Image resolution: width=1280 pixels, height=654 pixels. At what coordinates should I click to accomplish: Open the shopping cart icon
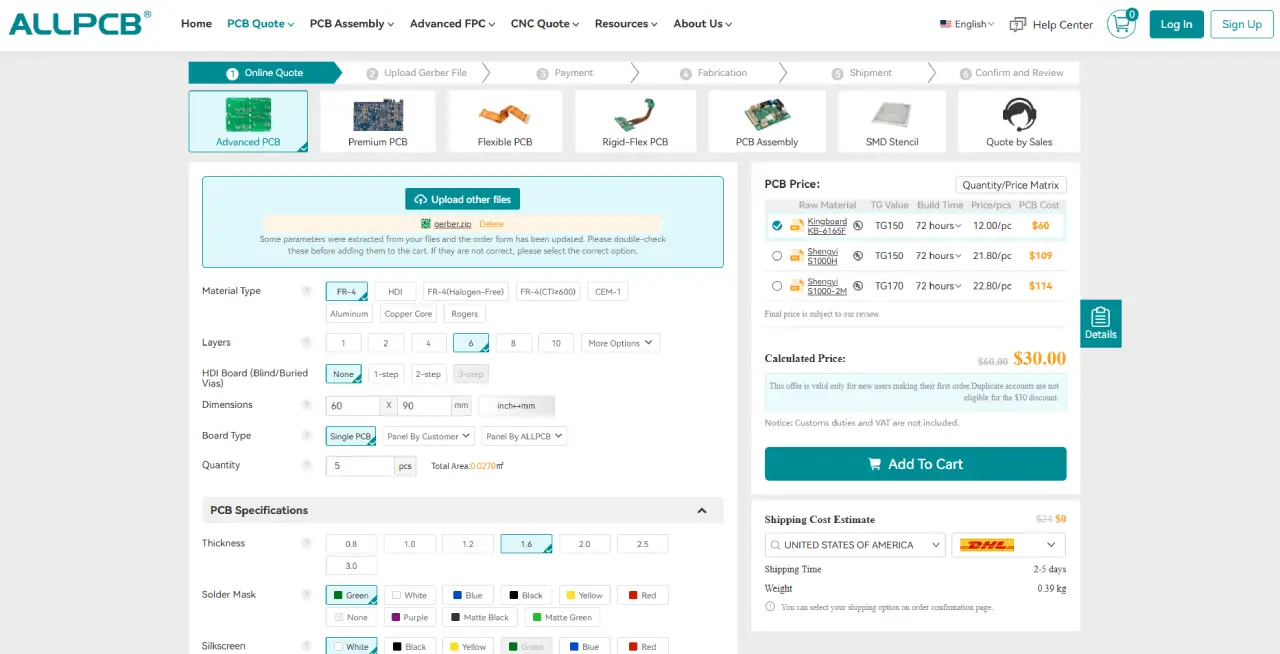coord(1120,25)
